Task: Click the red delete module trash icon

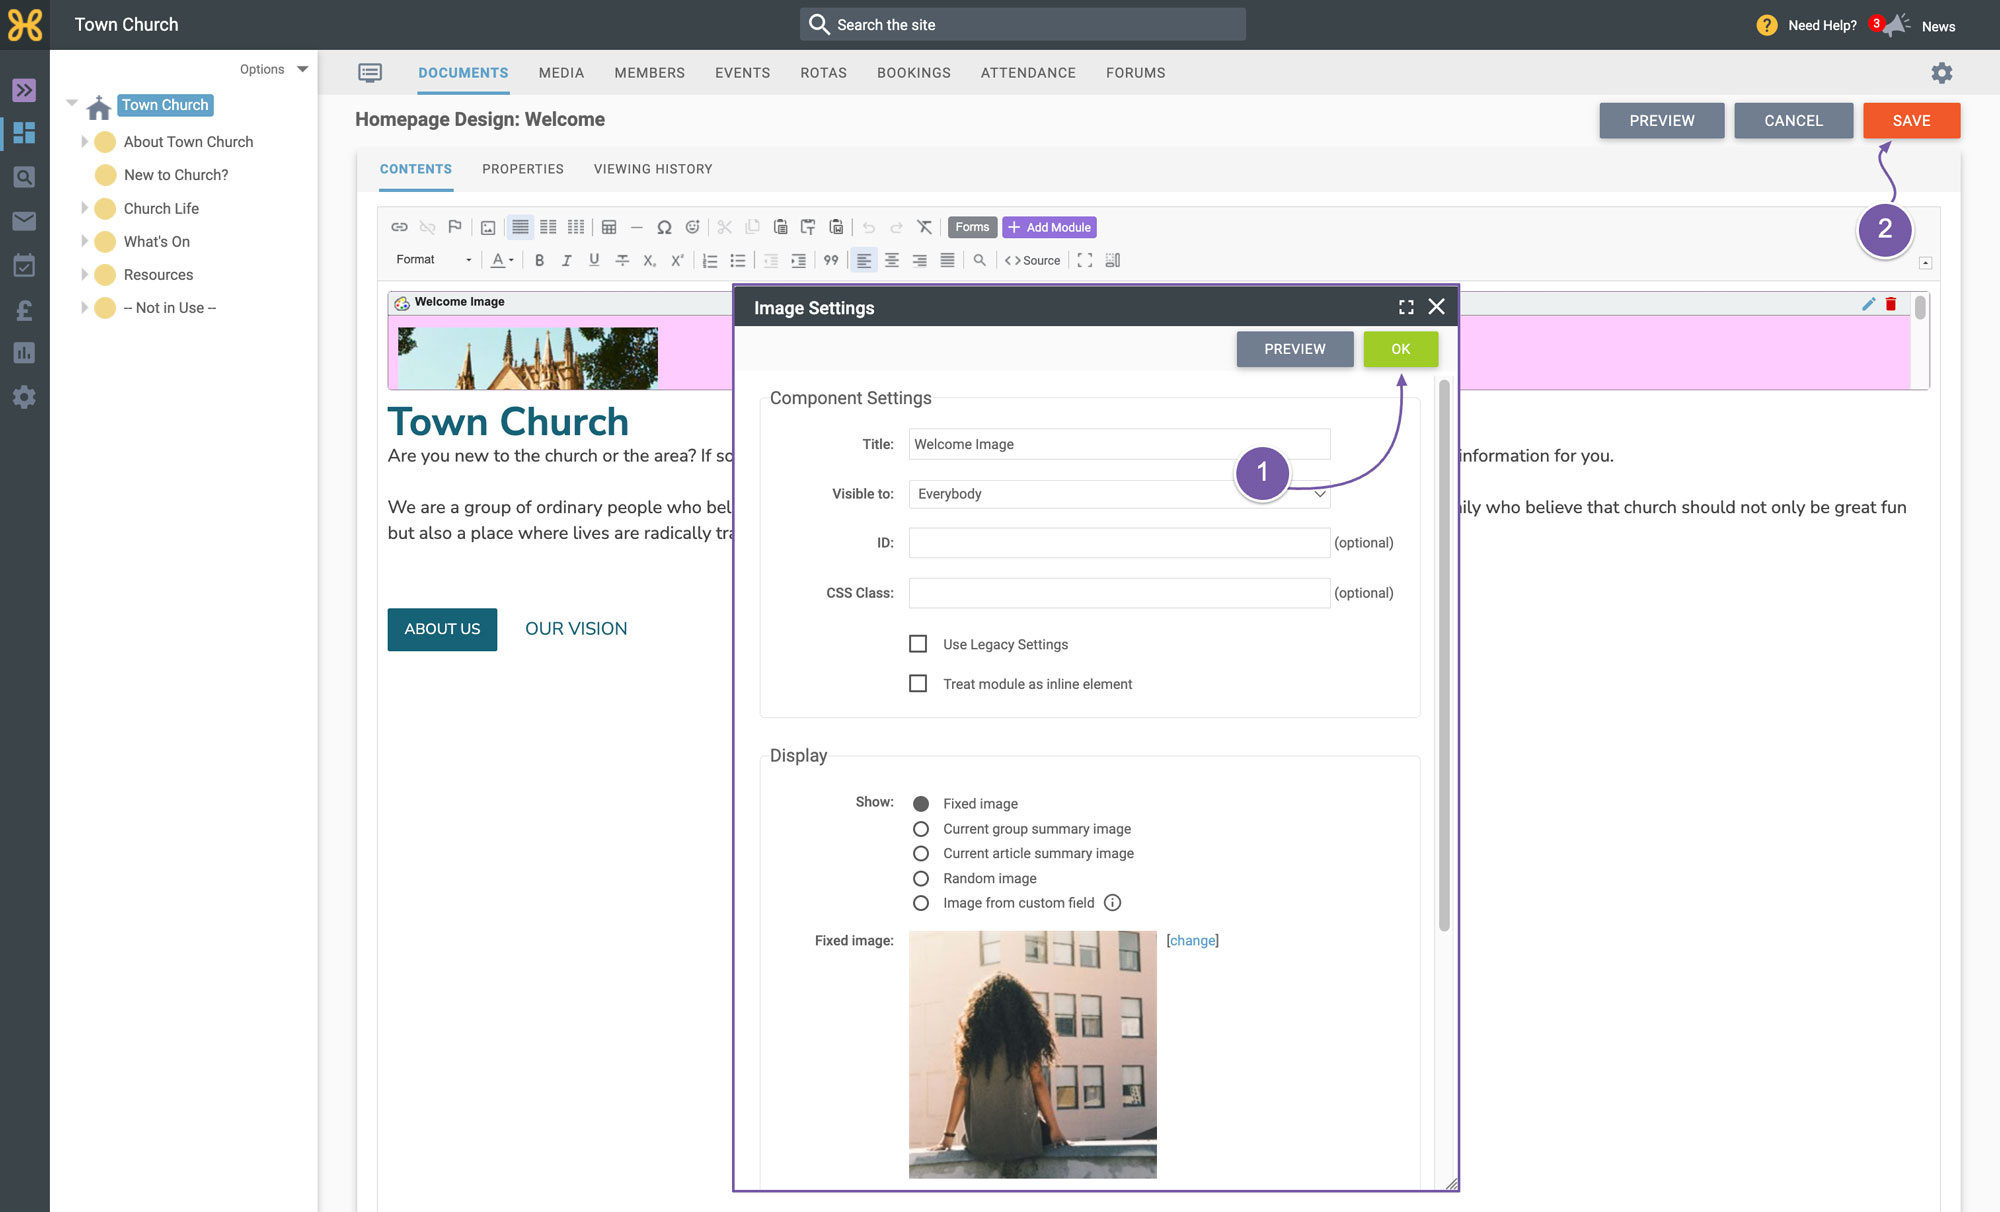Action: (x=1891, y=303)
